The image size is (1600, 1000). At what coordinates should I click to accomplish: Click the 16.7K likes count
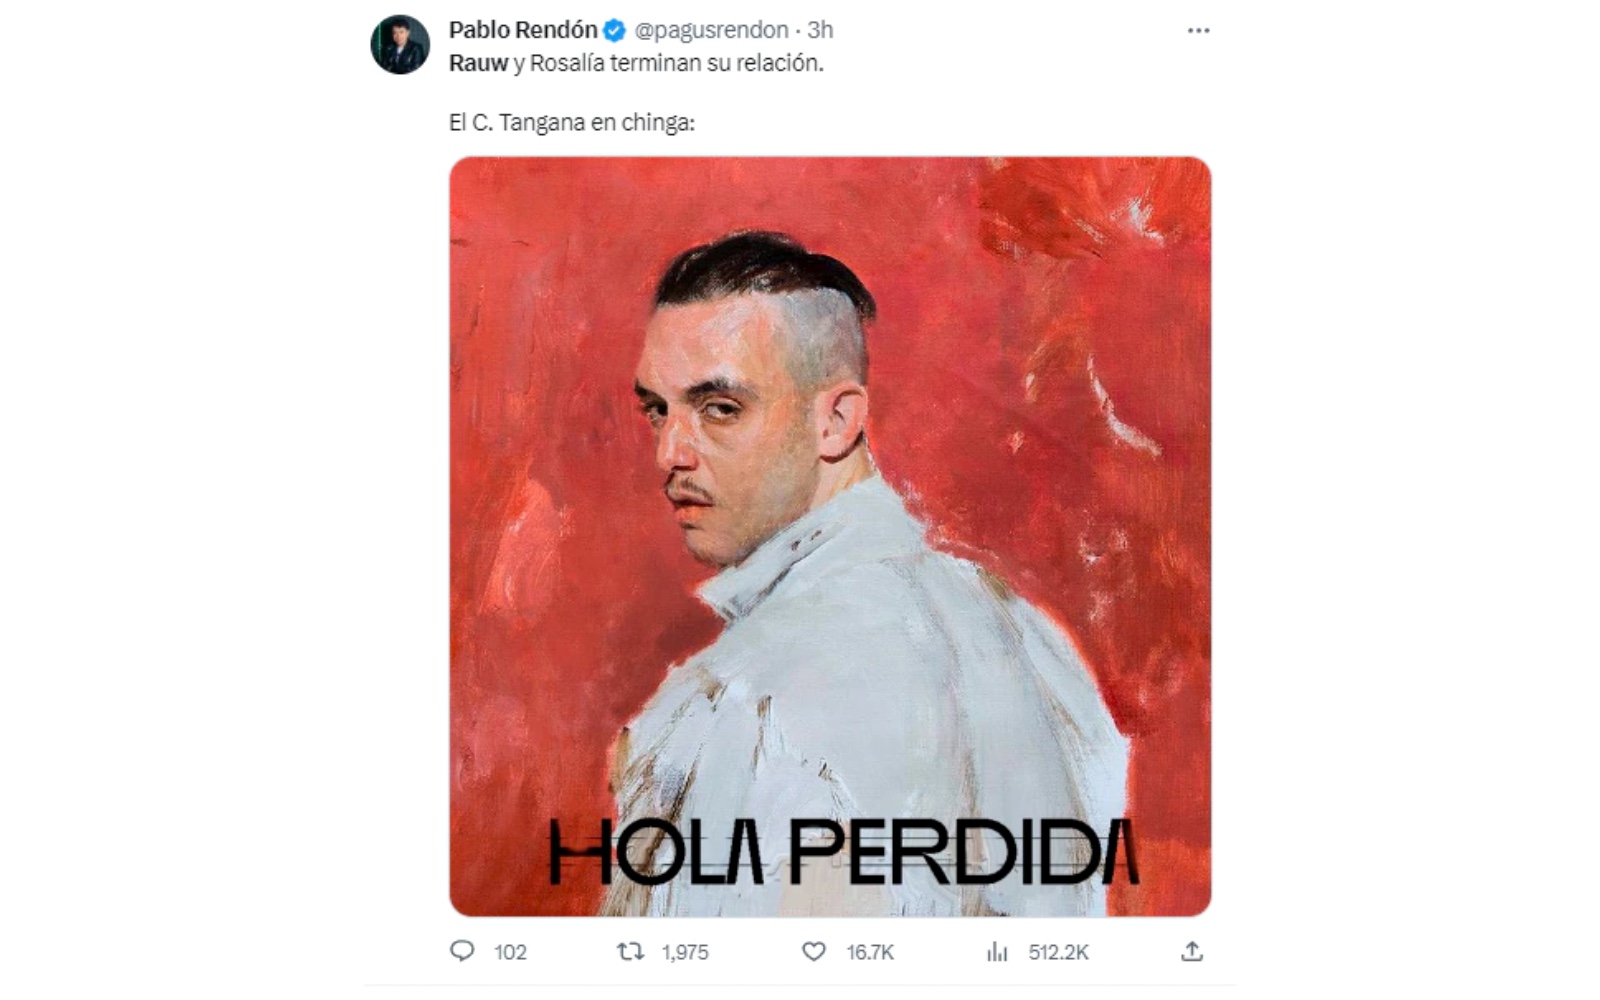click(x=870, y=952)
